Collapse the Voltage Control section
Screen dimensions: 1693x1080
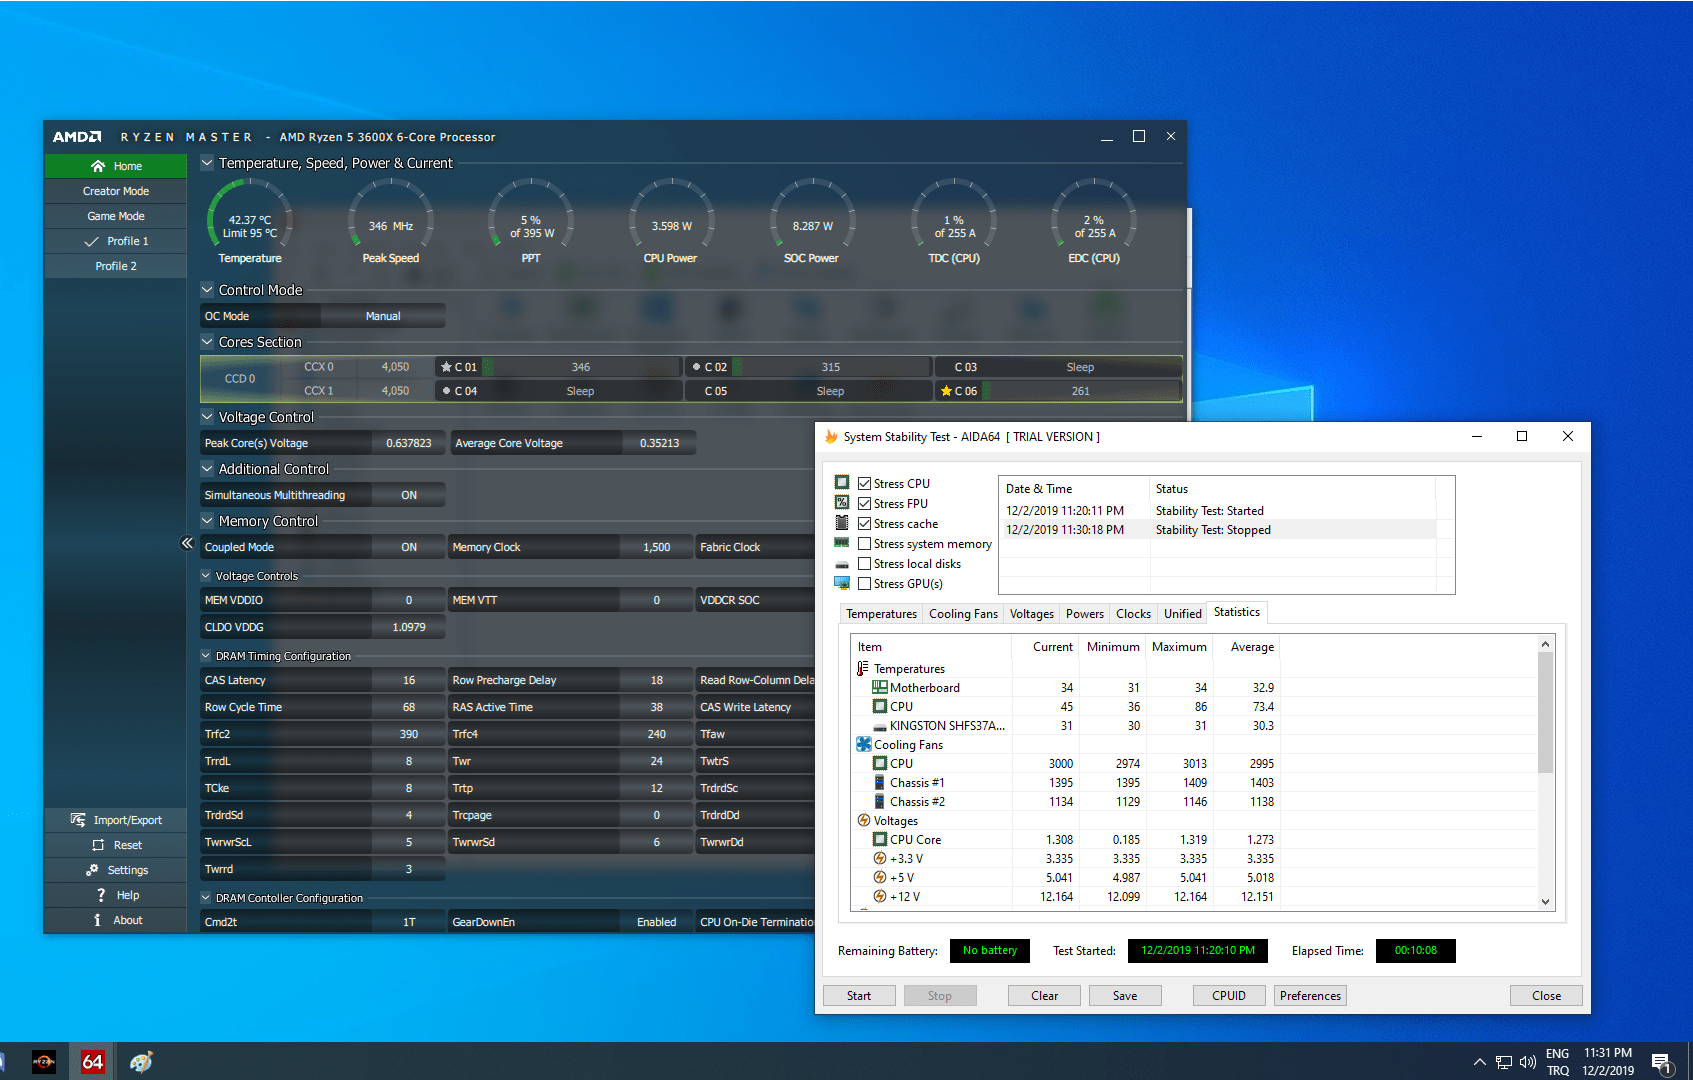pyautogui.click(x=207, y=417)
